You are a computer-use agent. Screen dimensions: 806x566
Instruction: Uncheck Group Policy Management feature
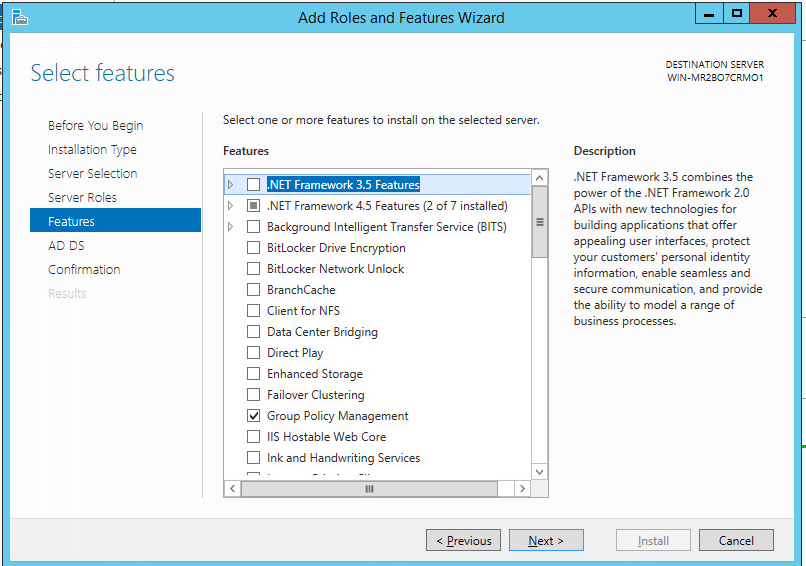[253, 416]
